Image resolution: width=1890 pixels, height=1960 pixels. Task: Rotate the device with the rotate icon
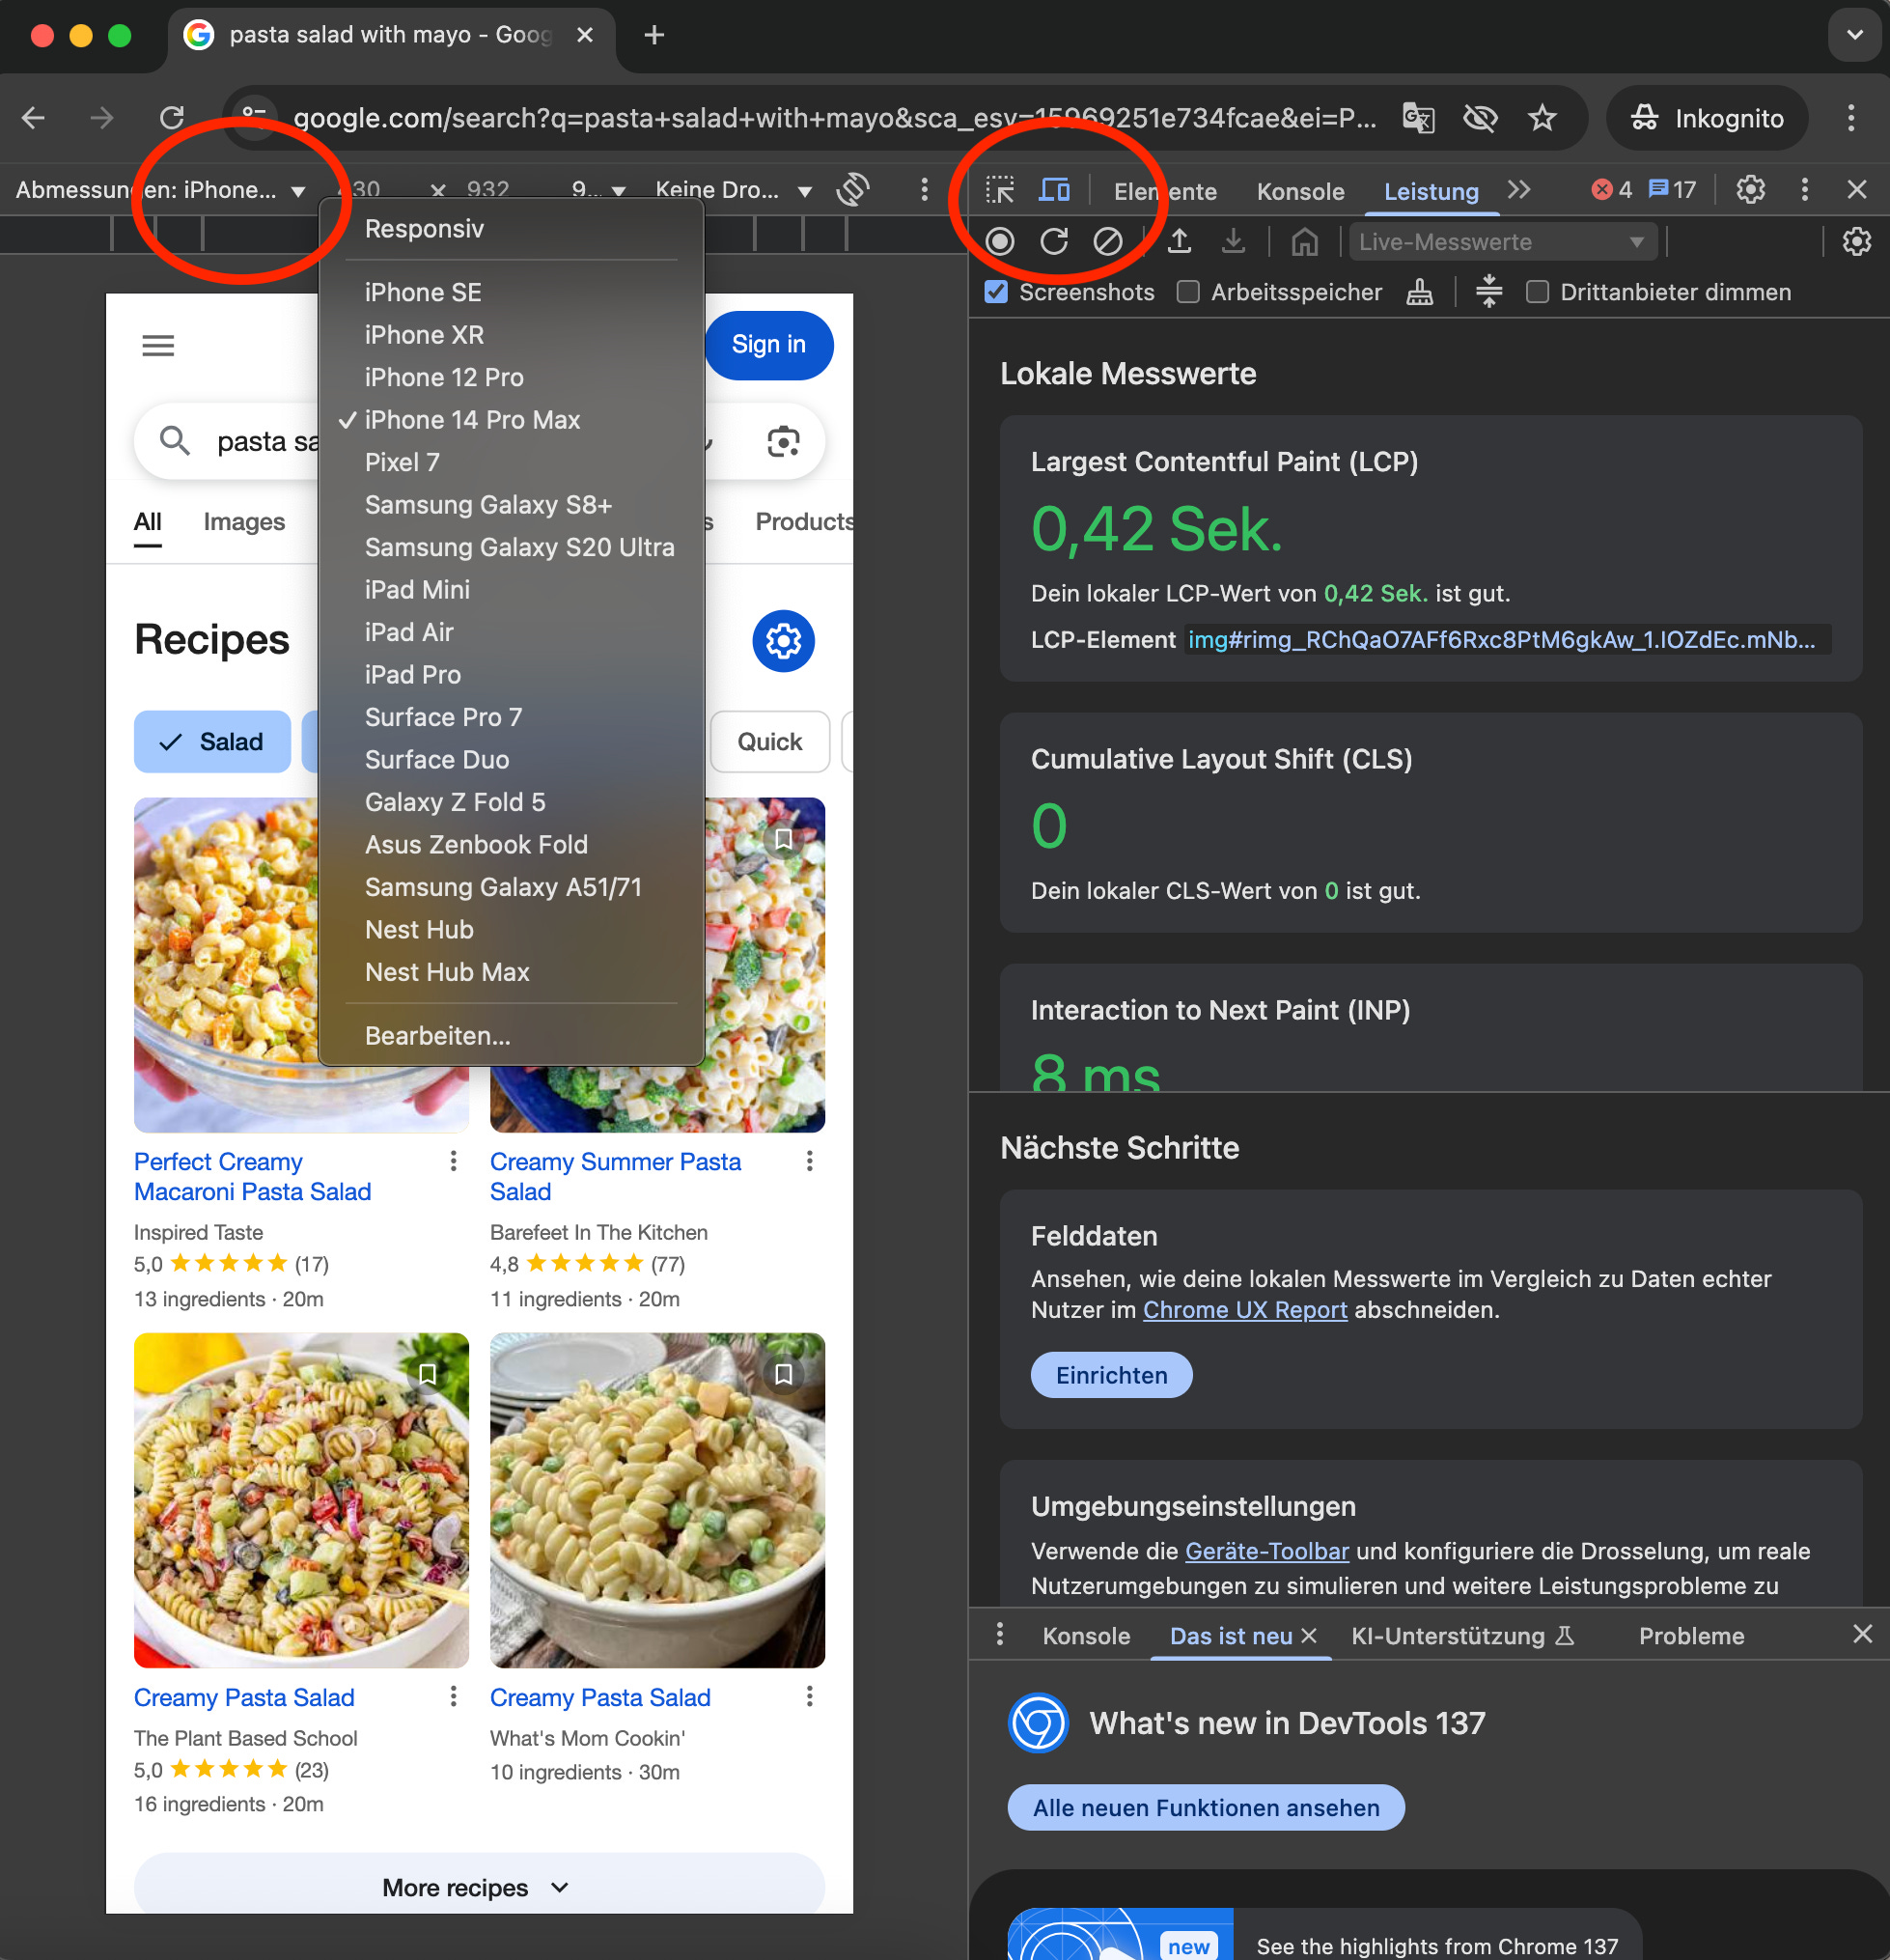(853, 190)
